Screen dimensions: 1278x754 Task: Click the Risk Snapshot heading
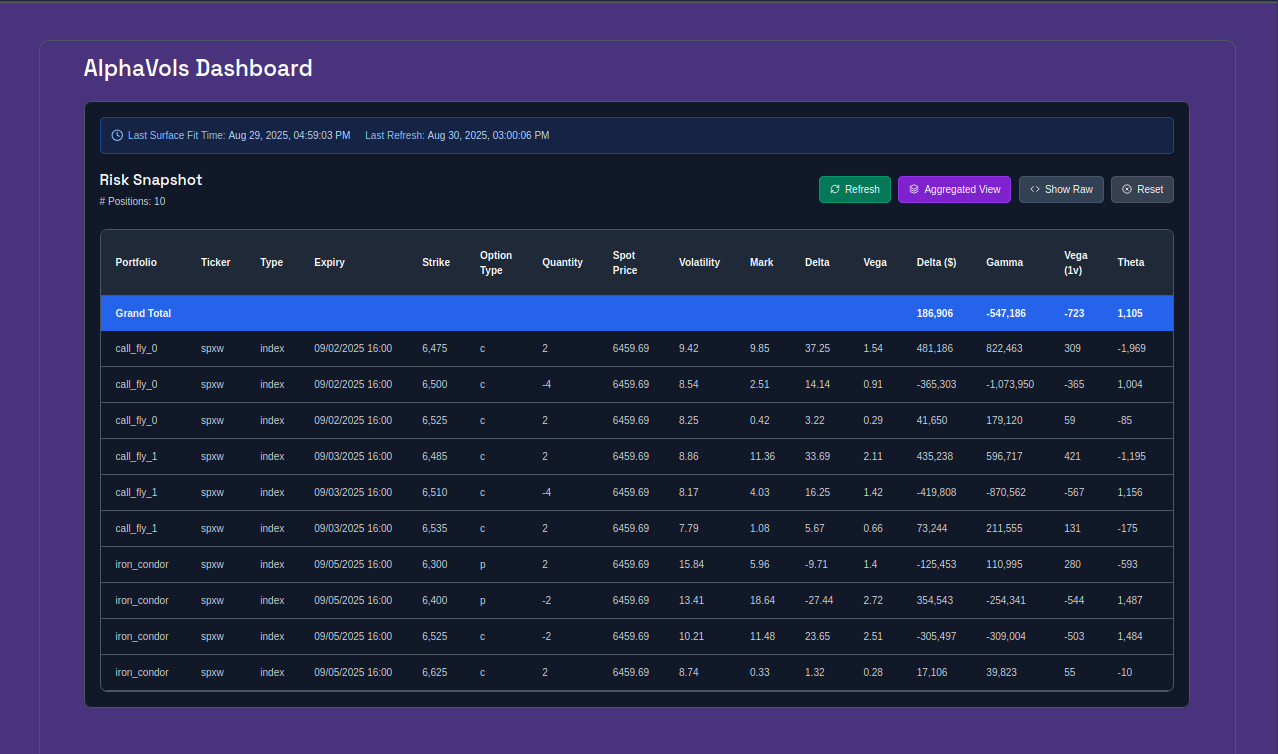(151, 180)
